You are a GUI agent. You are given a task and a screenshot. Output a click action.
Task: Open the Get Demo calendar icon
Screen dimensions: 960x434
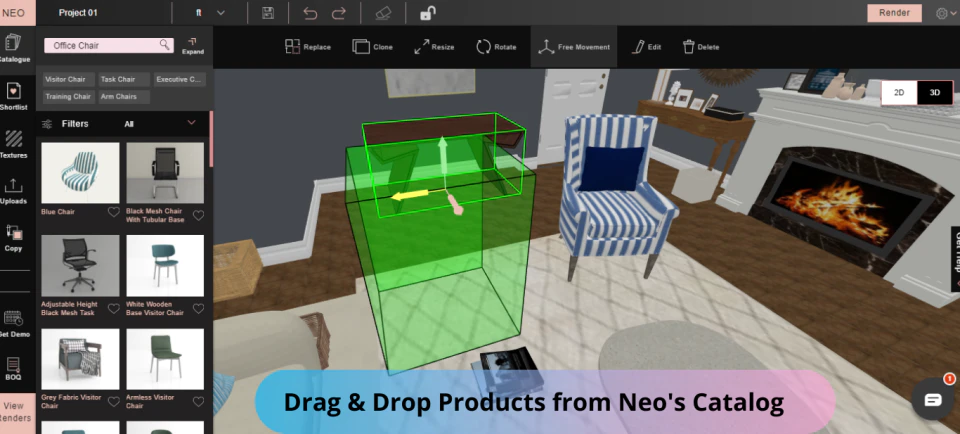pos(13,319)
